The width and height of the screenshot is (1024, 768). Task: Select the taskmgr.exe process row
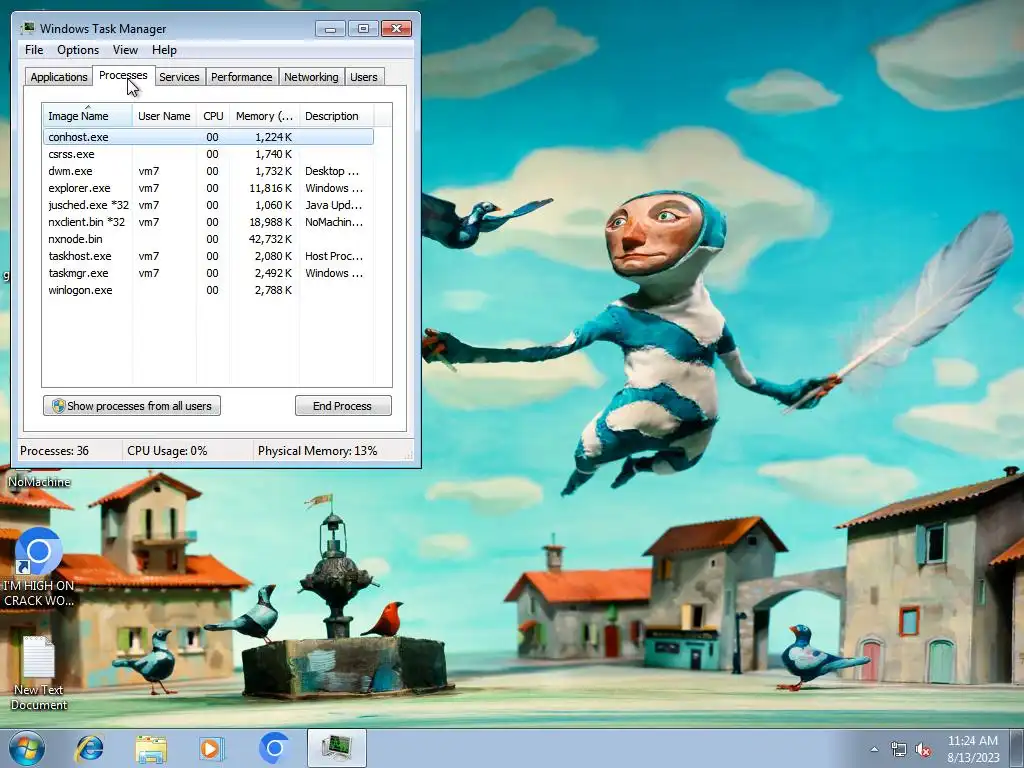pos(208,273)
